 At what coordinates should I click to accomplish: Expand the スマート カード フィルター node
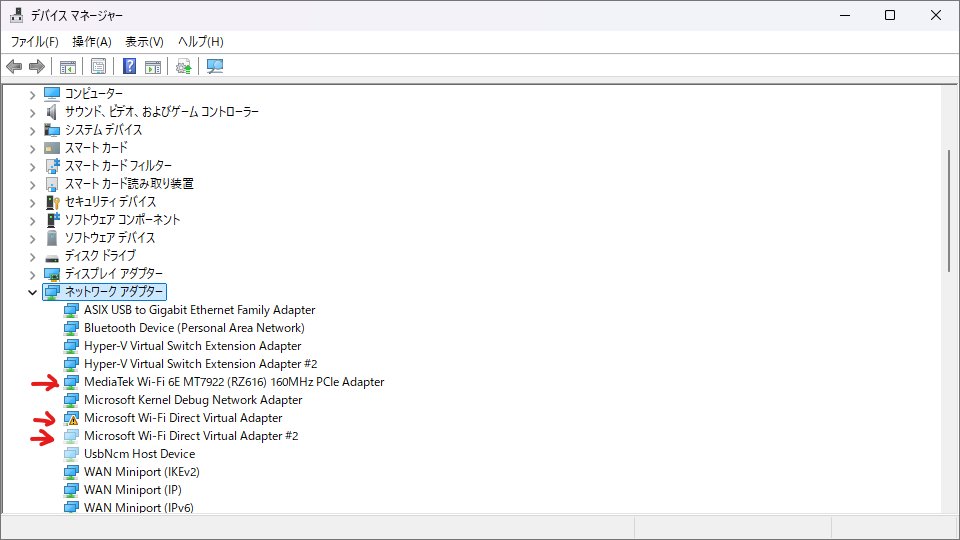[32, 167]
